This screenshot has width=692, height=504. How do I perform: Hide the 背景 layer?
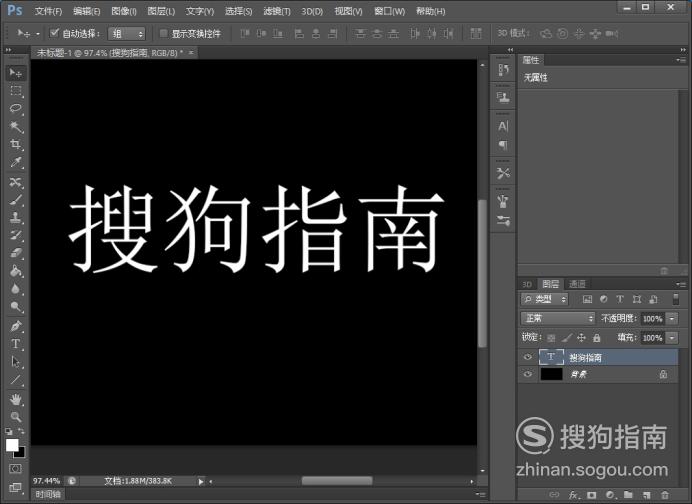coord(528,374)
